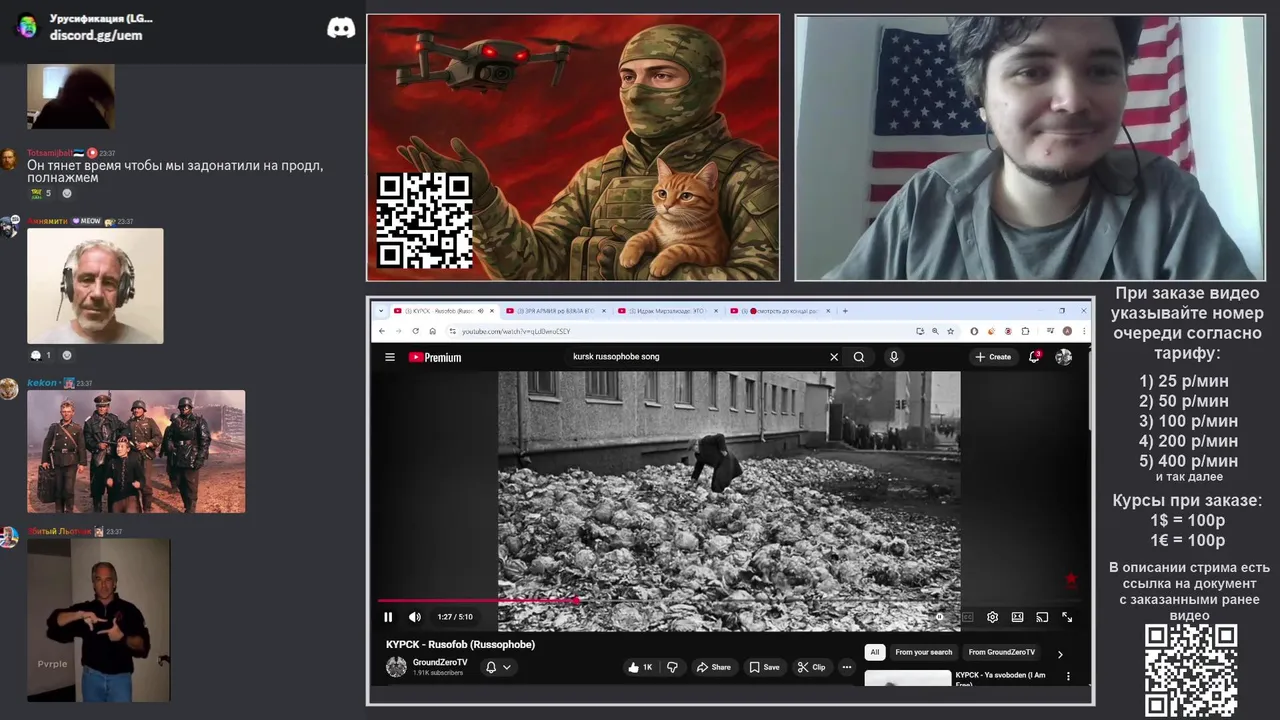Pause the YouTube video
This screenshot has width=1280, height=720.
[x=389, y=617]
